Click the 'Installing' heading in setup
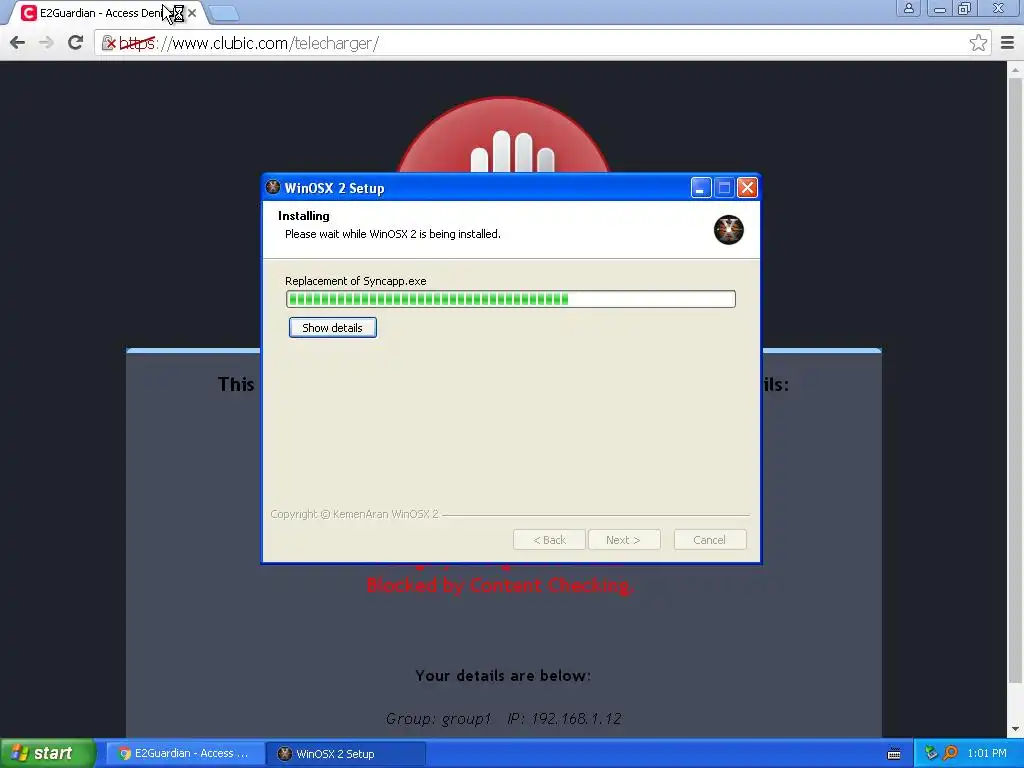Image resolution: width=1024 pixels, height=768 pixels. click(x=304, y=216)
